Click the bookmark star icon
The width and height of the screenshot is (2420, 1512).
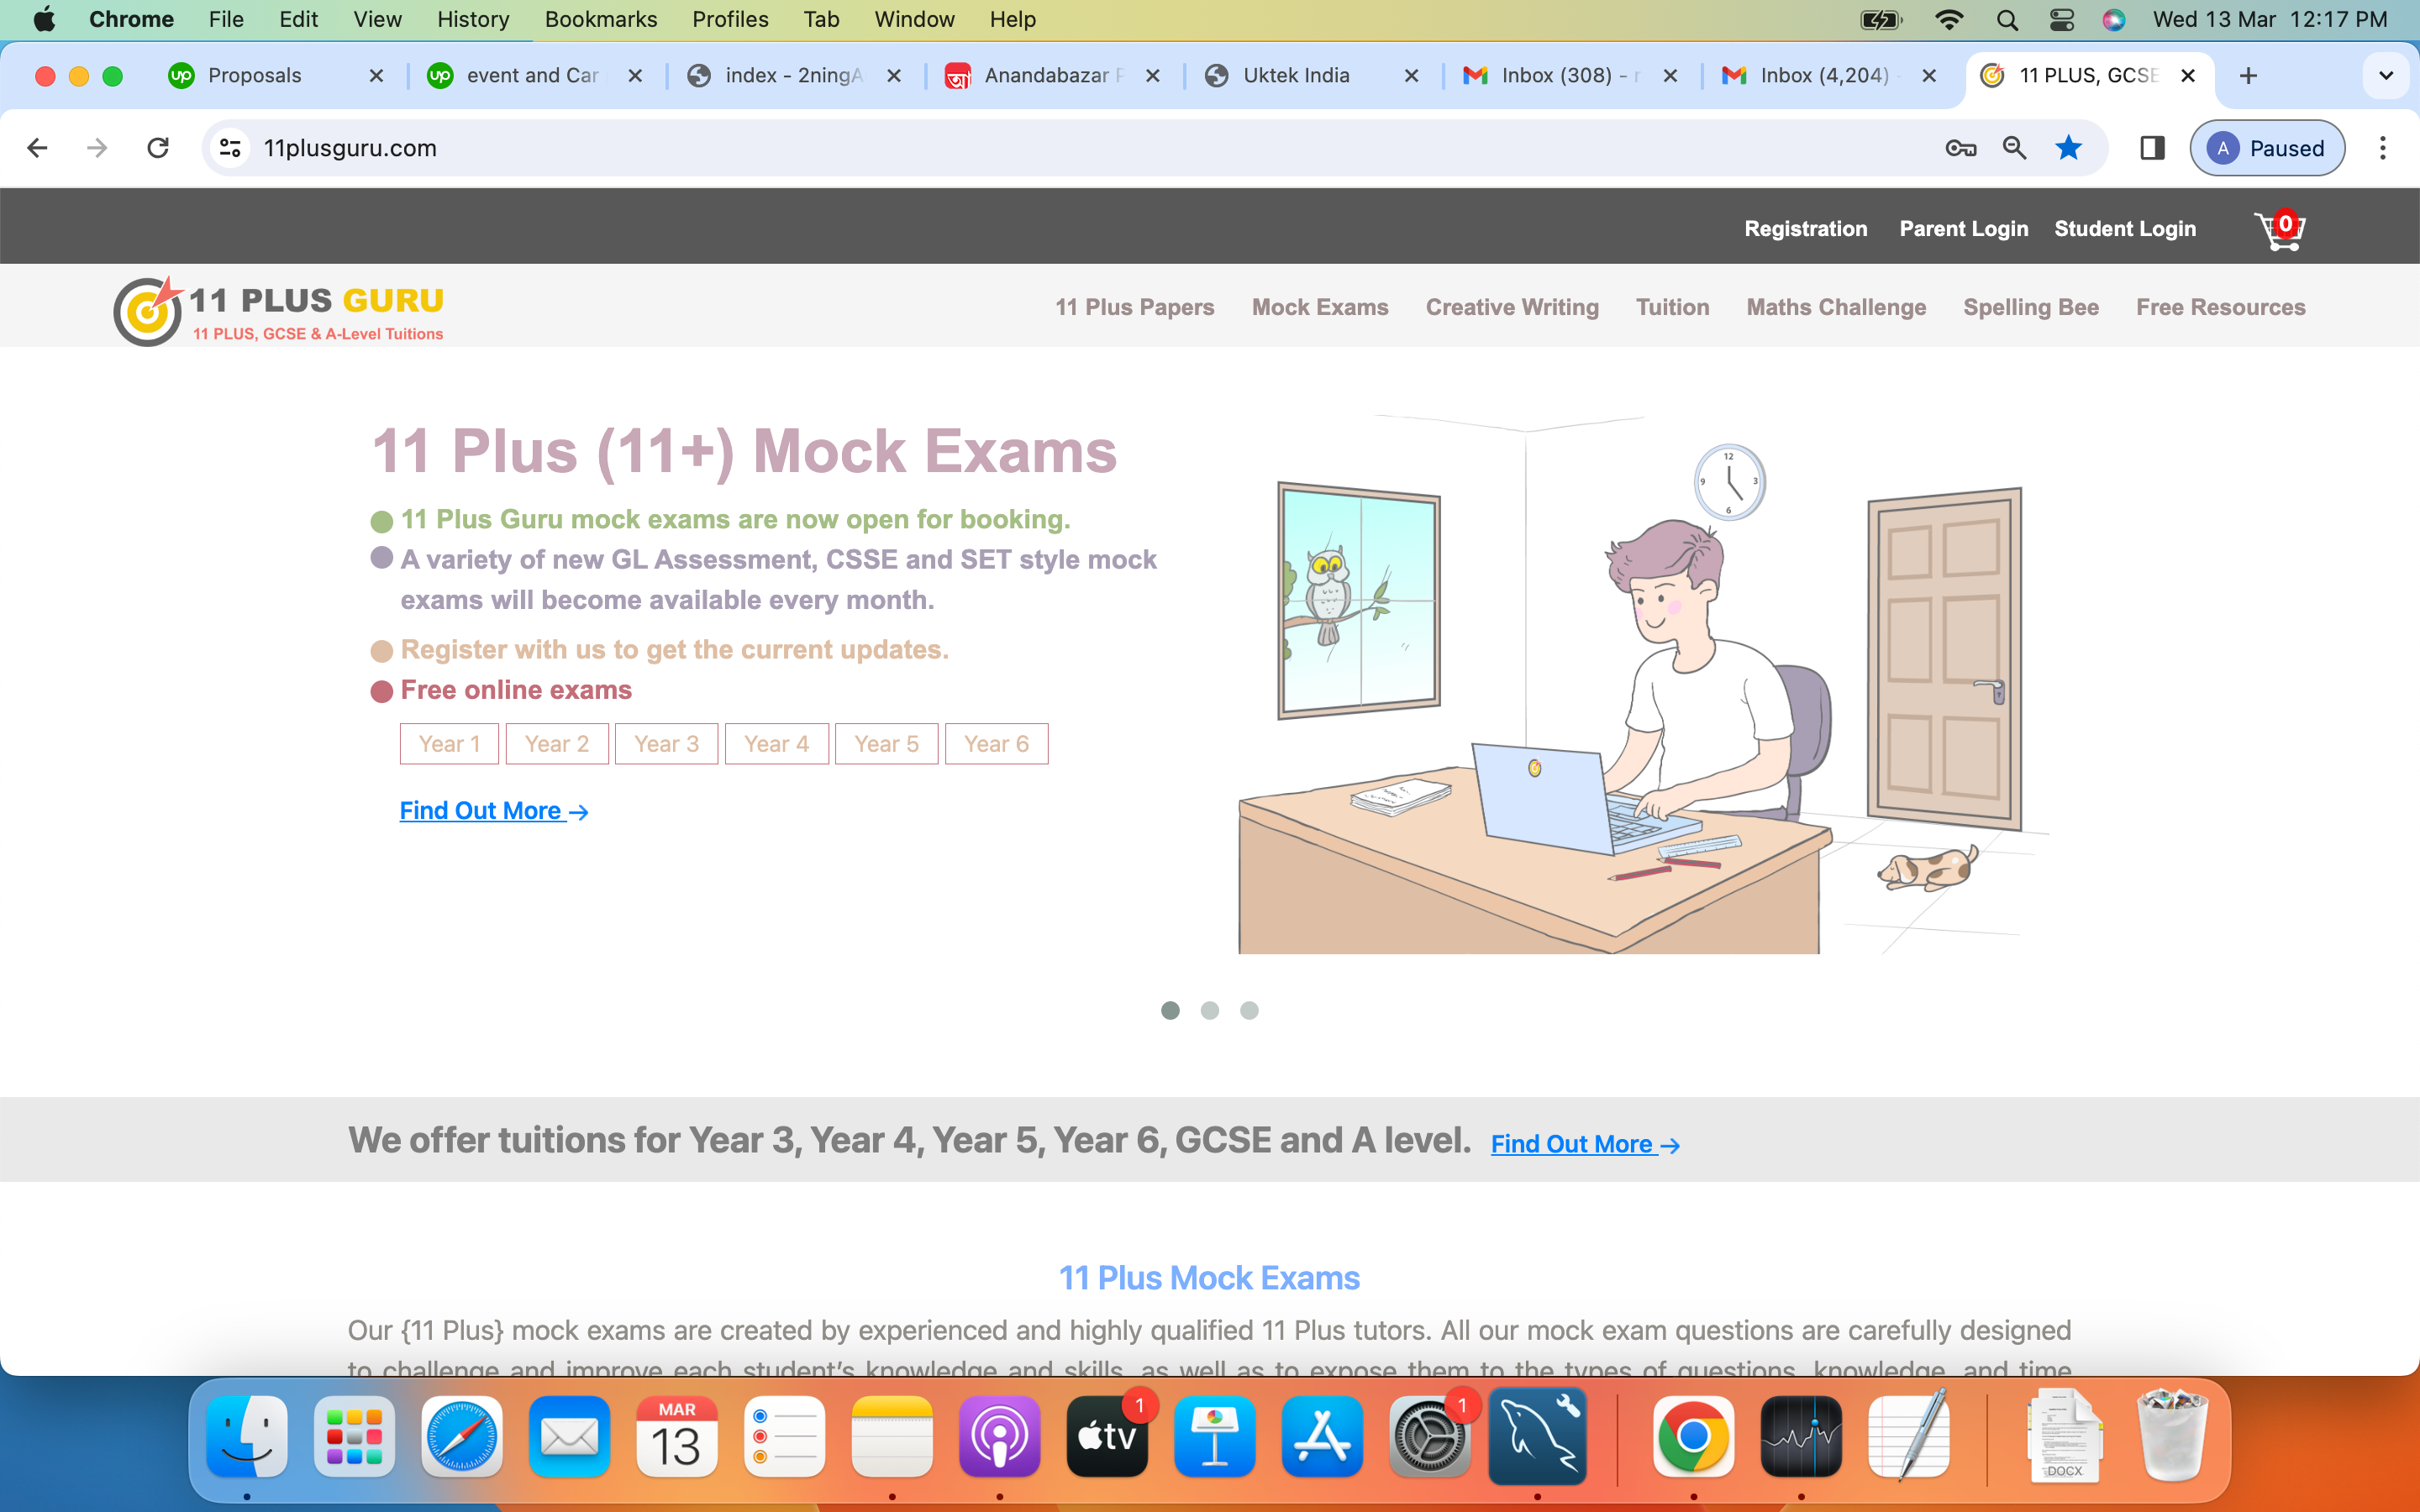pyautogui.click(x=2068, y=148)
